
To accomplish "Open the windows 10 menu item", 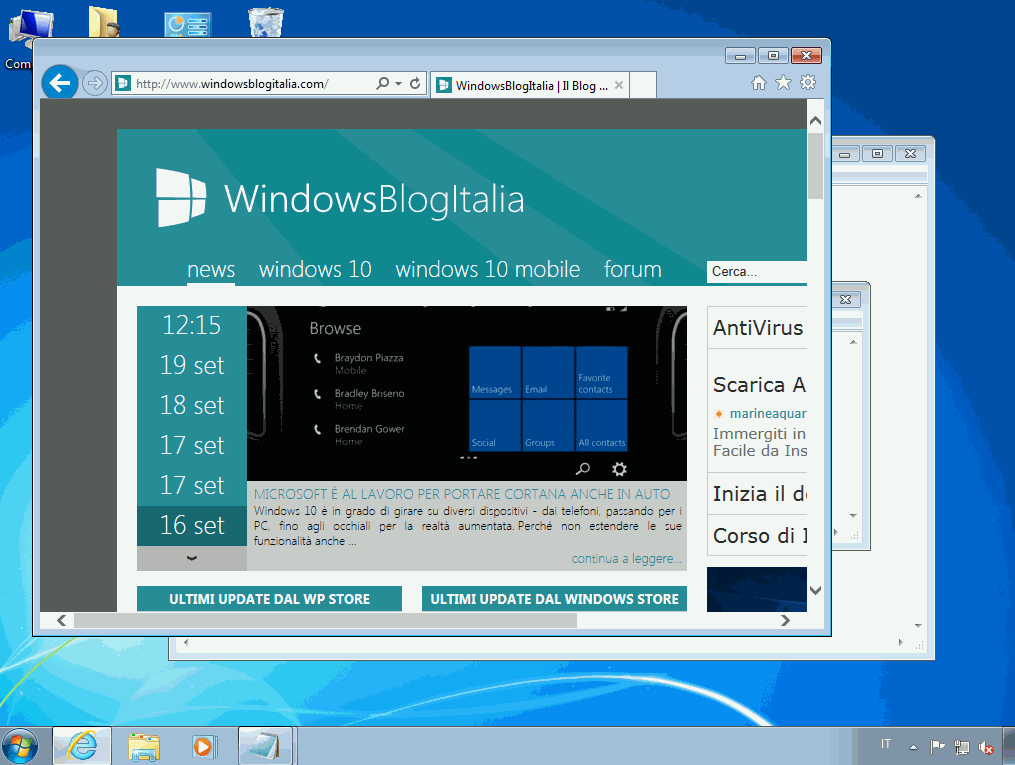I will coord(315,269).
